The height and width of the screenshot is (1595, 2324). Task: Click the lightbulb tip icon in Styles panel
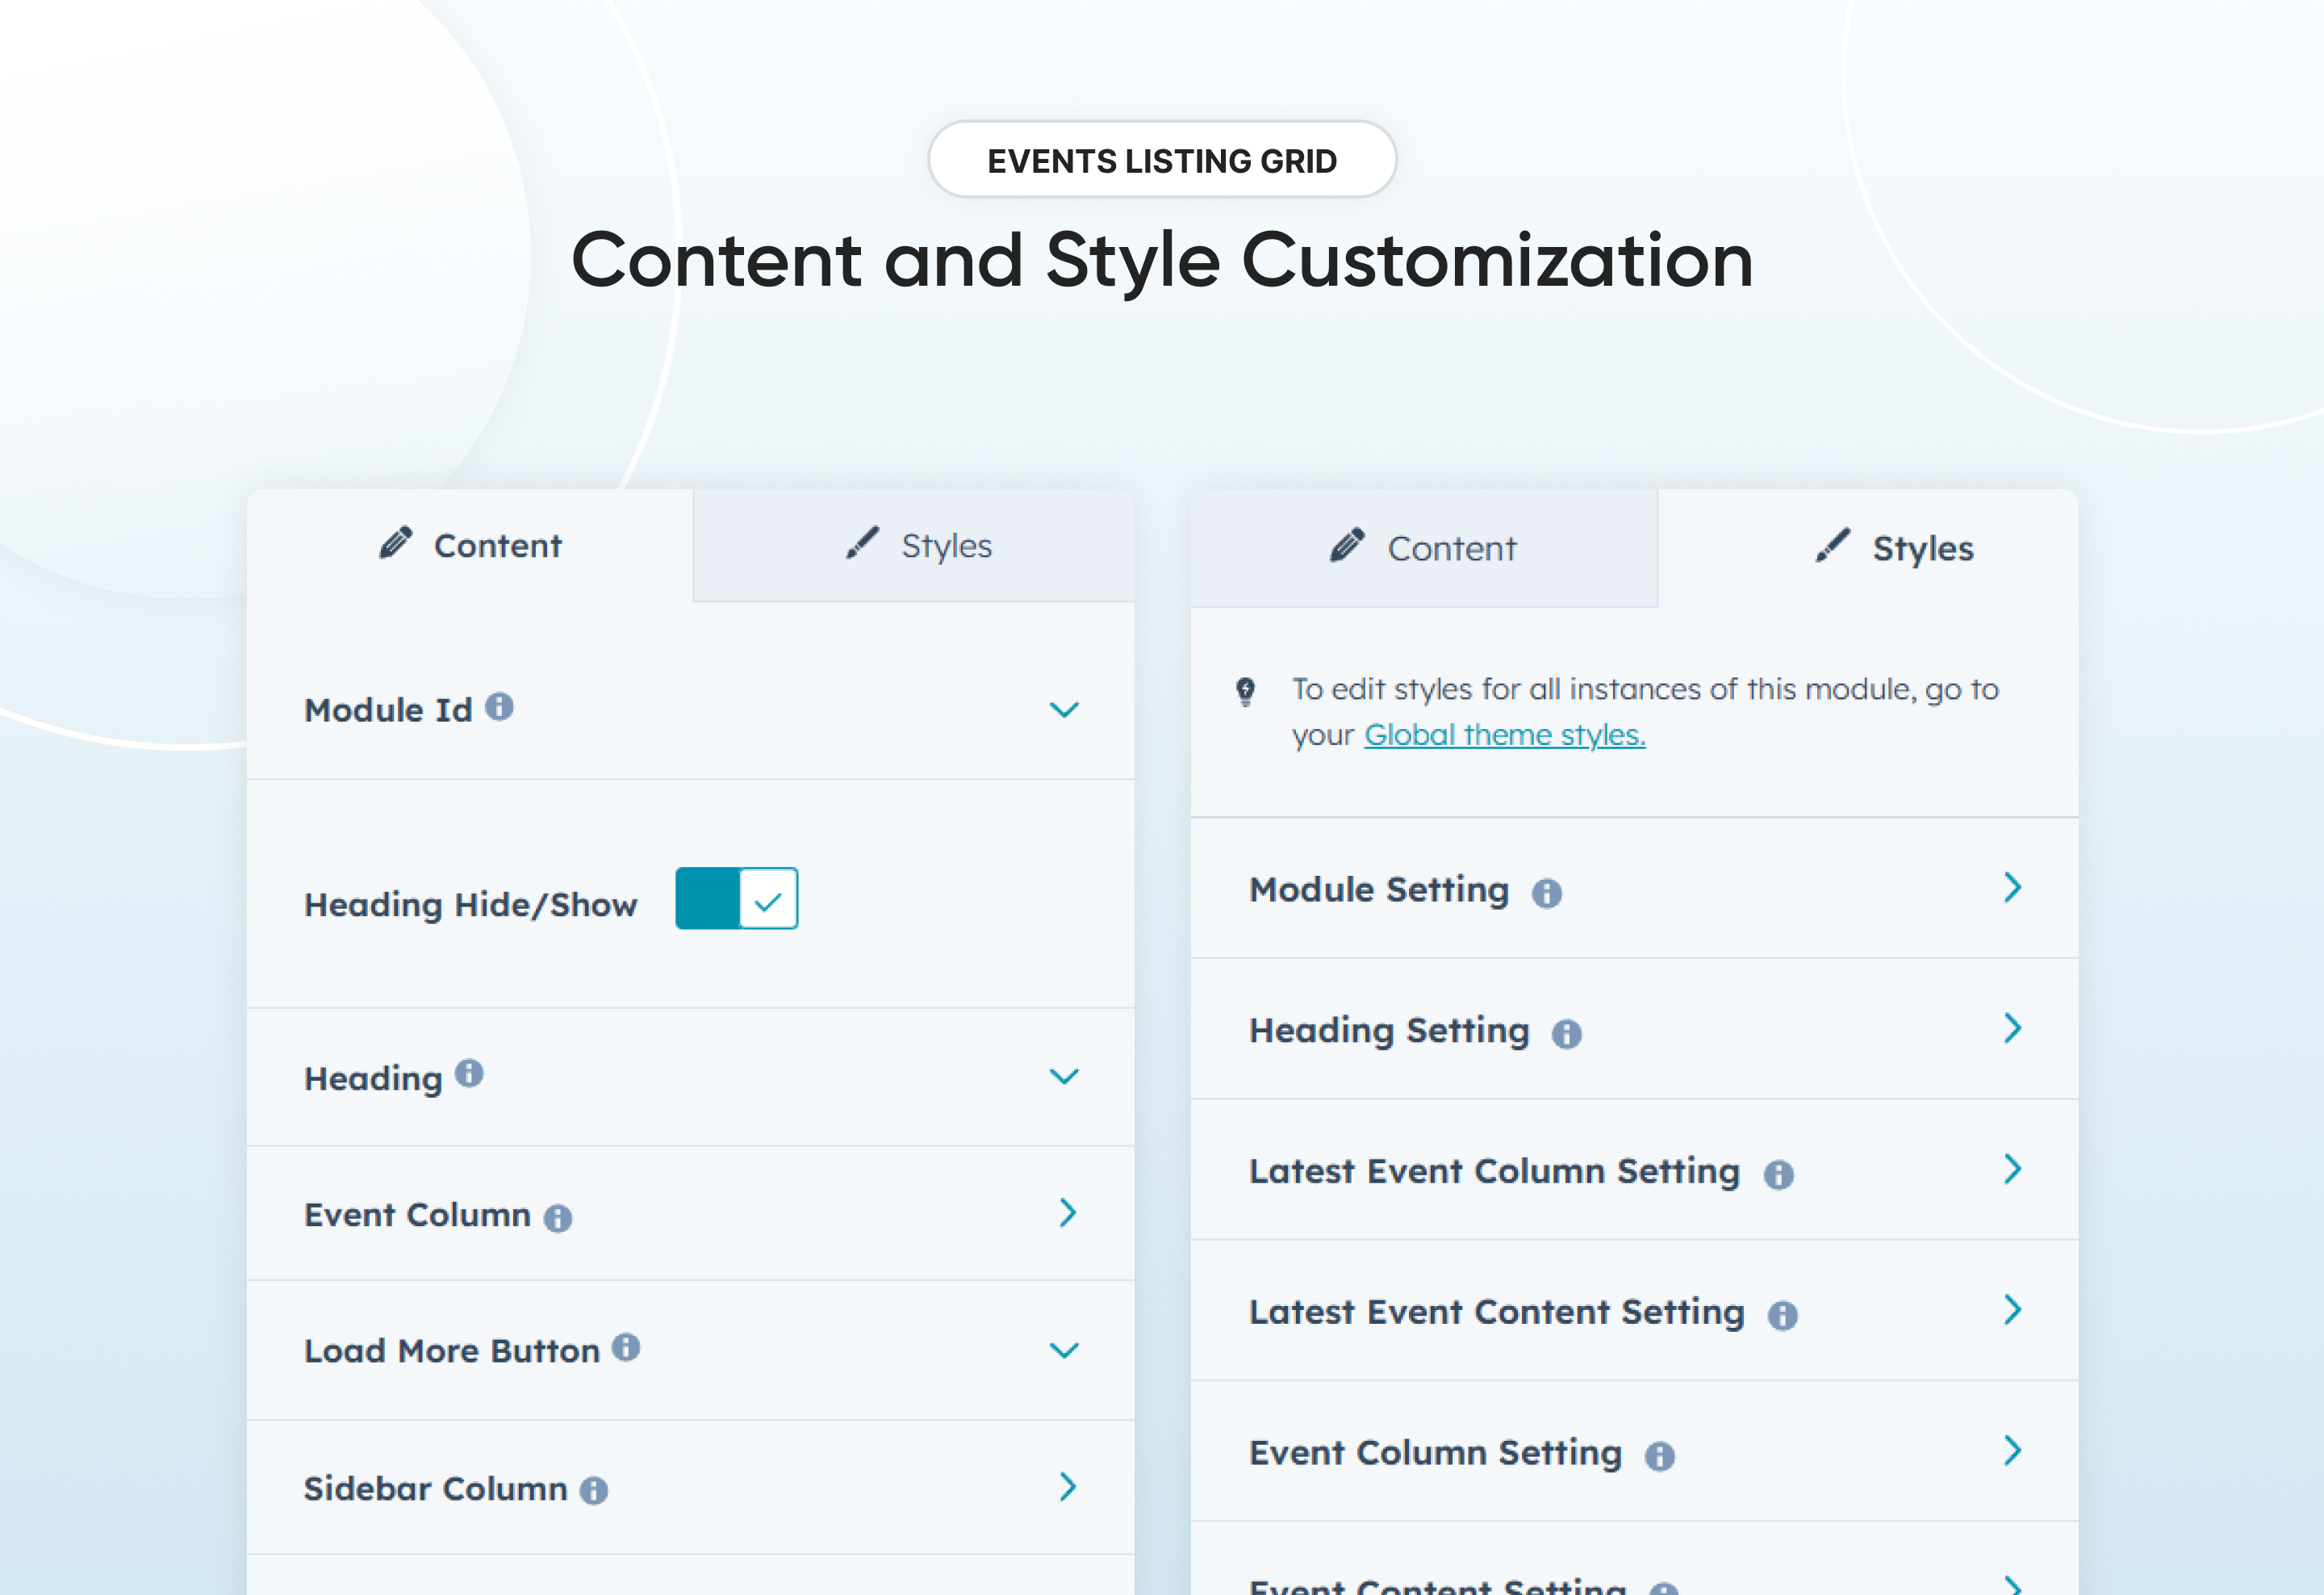pyautogui.click(x=1245, y=691)
